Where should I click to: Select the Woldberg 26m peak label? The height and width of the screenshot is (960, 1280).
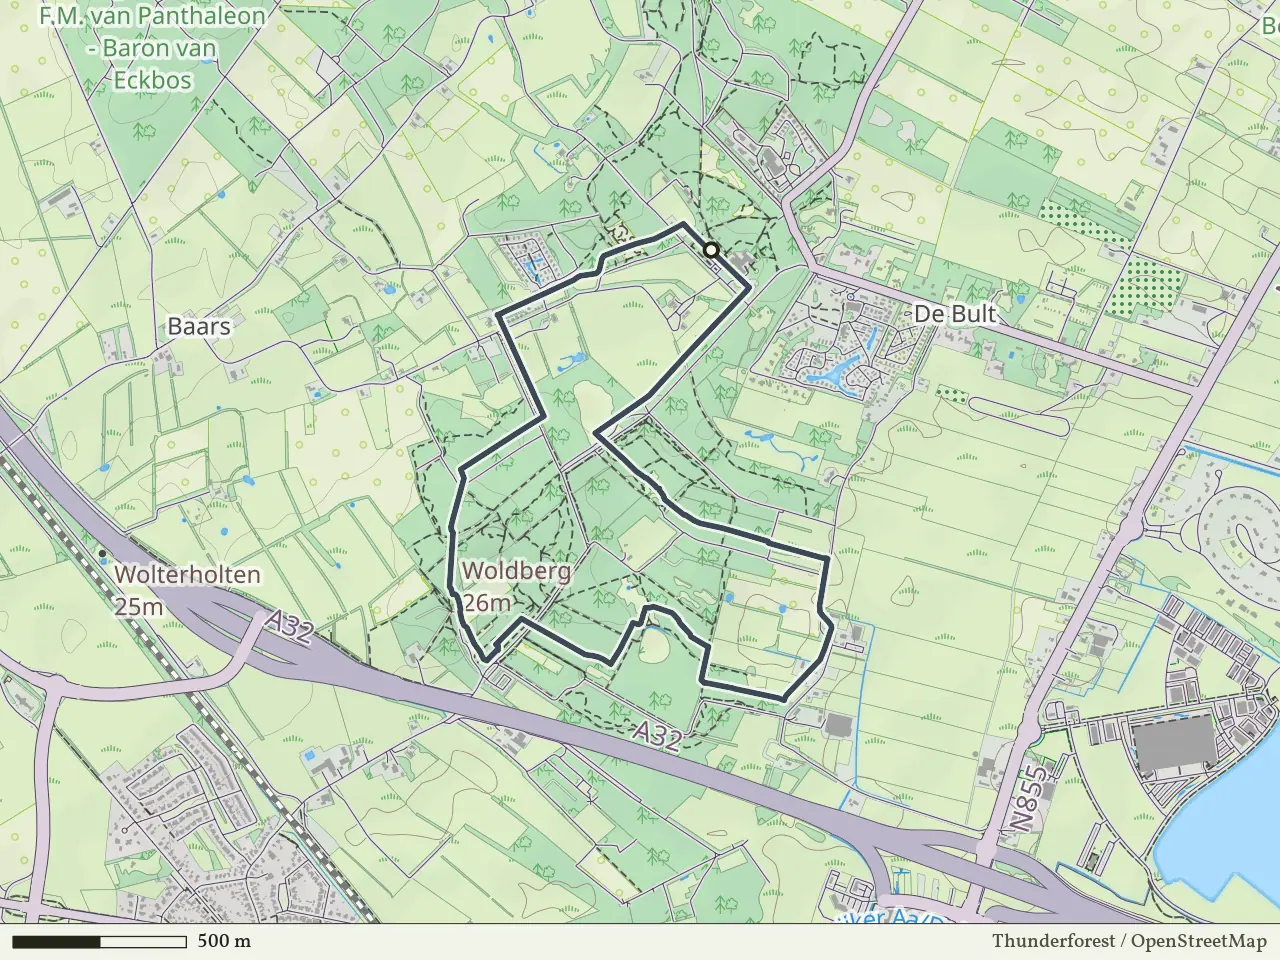[516, 586]
